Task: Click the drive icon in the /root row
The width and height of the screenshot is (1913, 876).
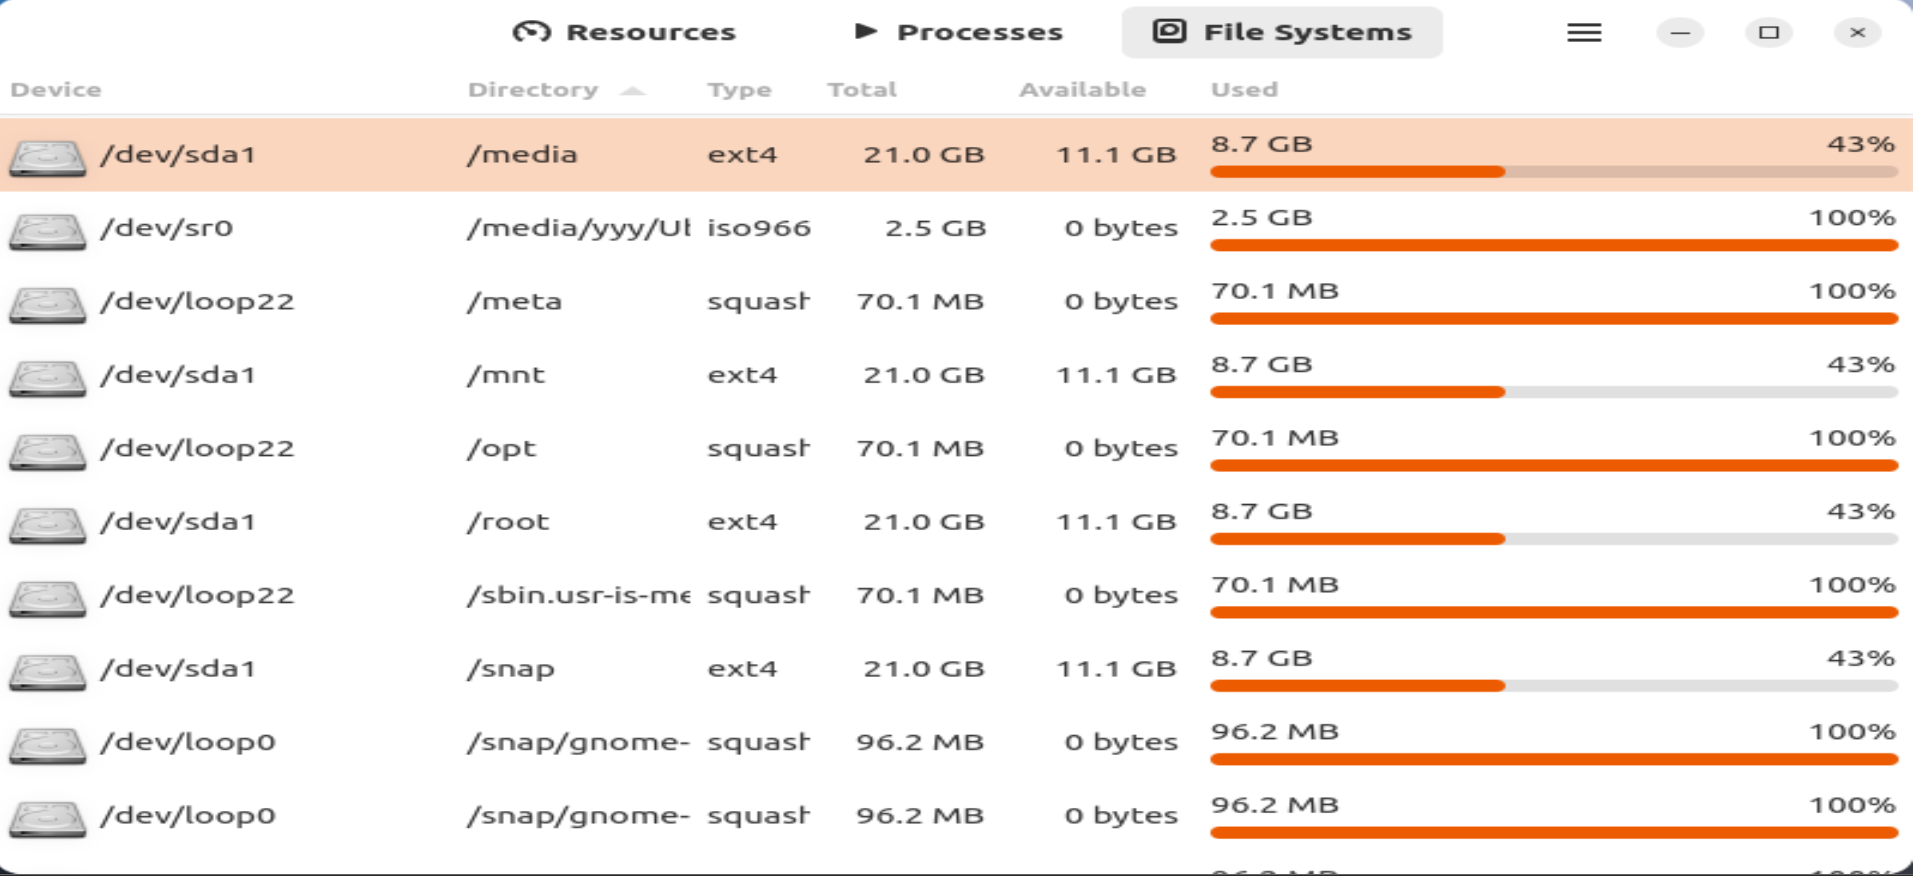Action: (x=47, y=524)
